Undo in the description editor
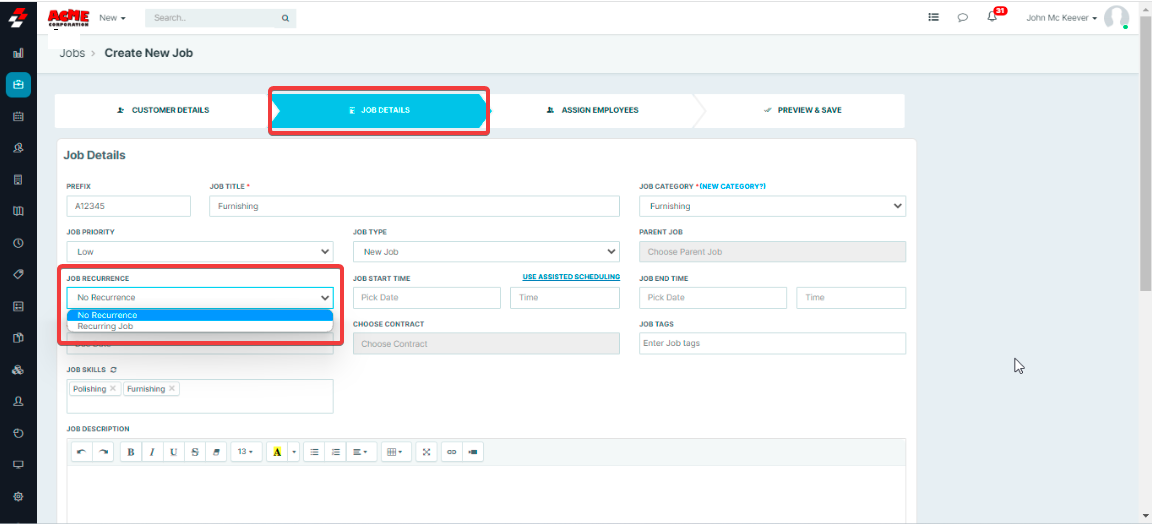This screenshot has width=1152, height=524. pos(82,452)
